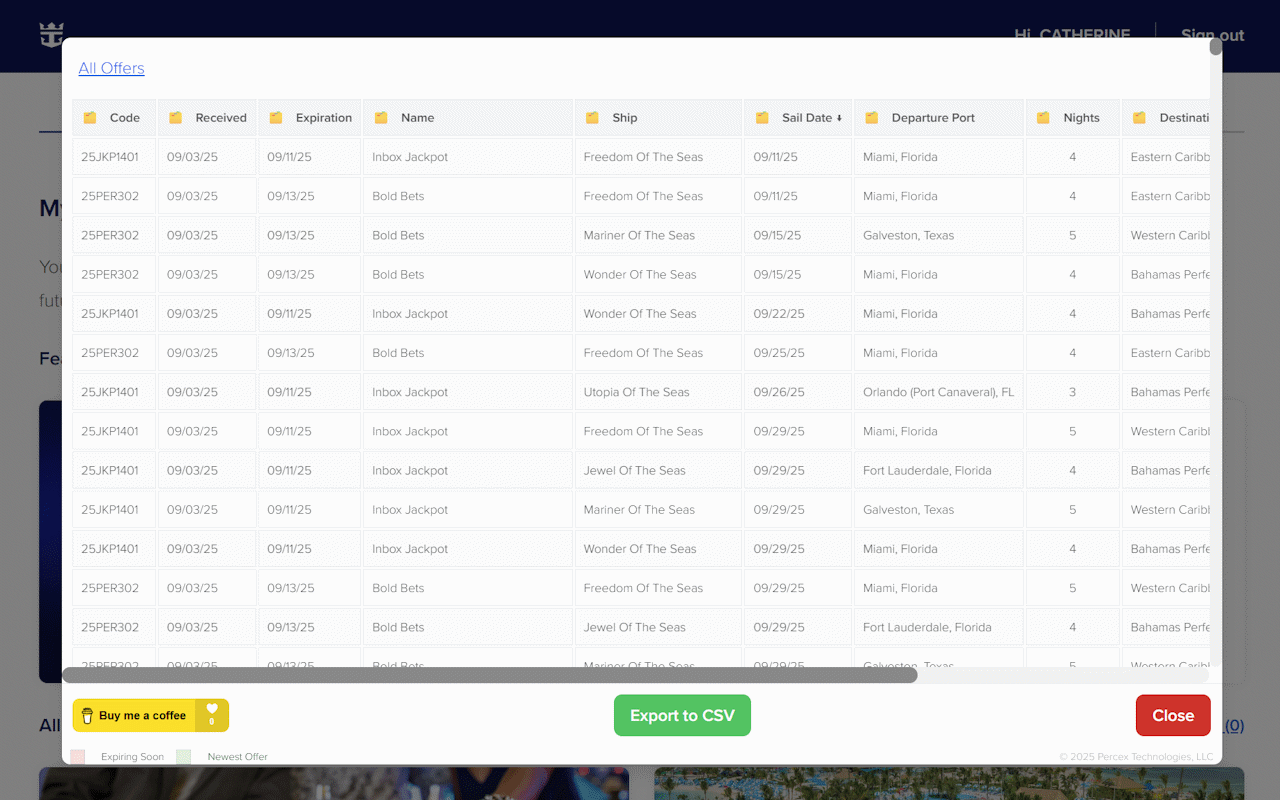Image resolution: width=1280 pixels, height=800 pixels.
Task: Click the heart counter on coffee button
Action: 212,715
